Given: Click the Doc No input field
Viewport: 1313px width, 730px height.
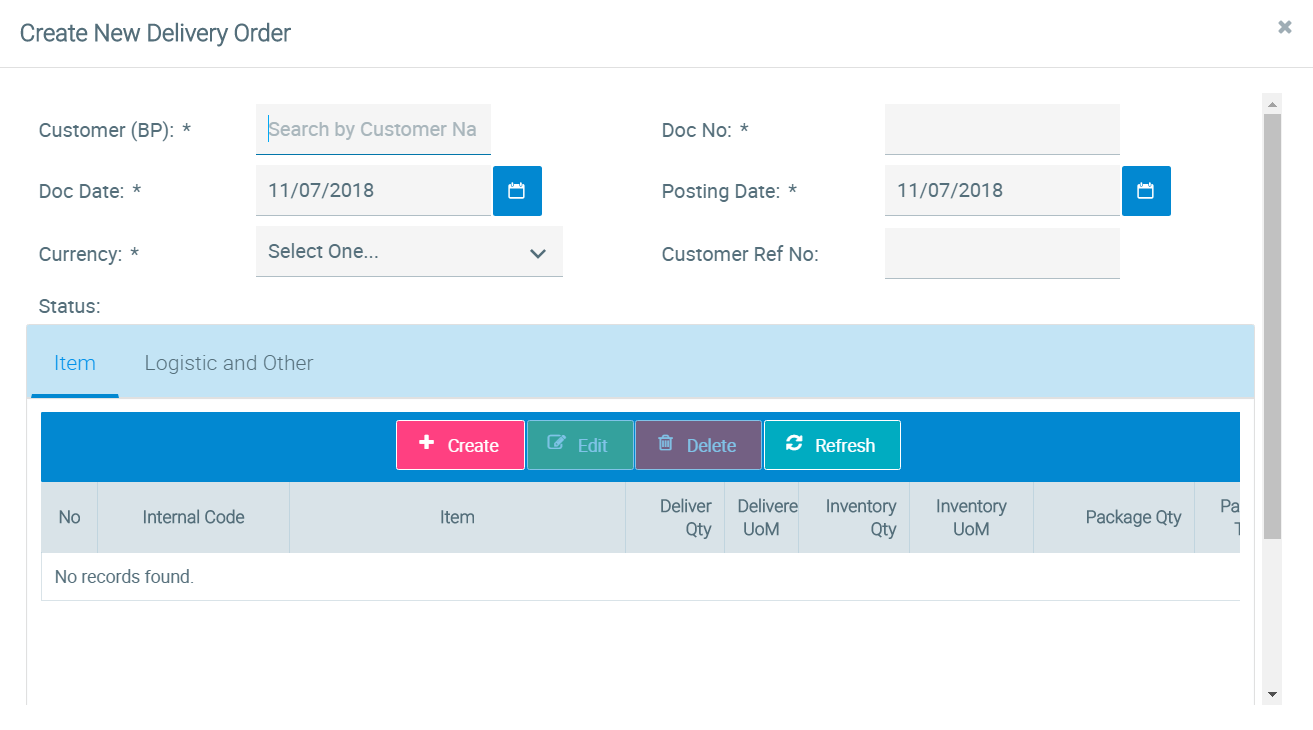Looking at the screenshot, I should click(x=1001, y=130).
